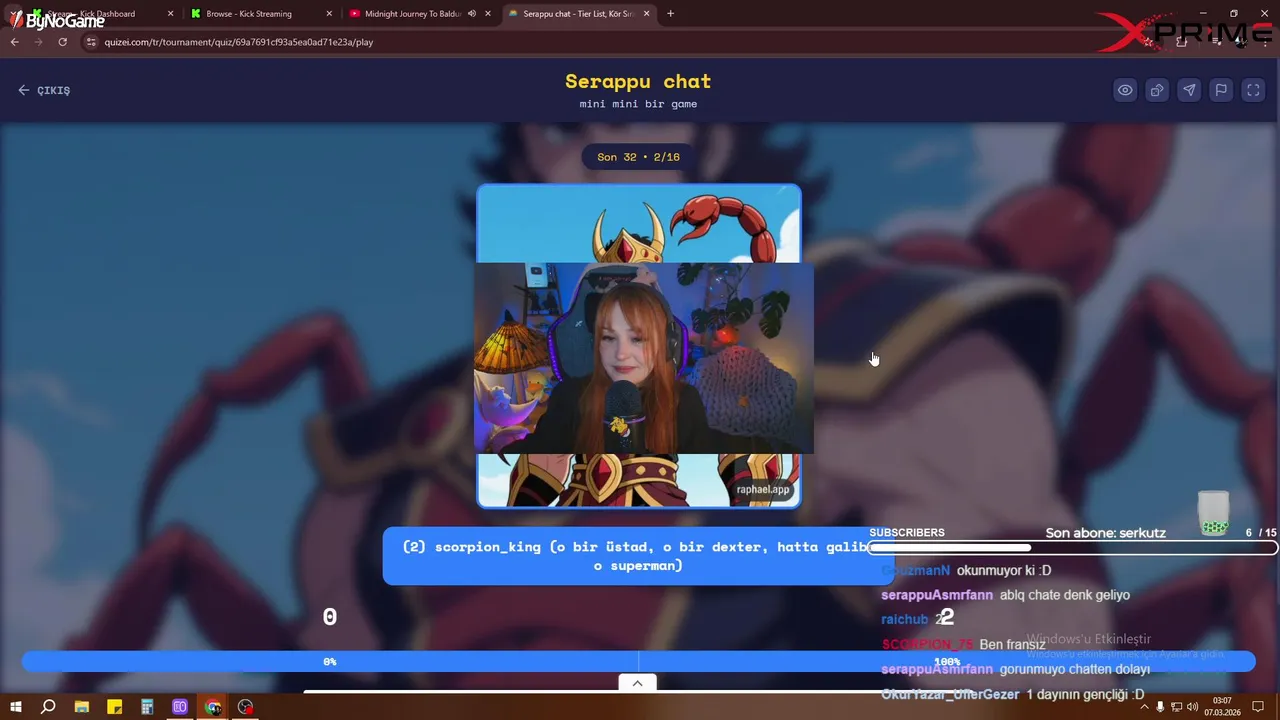Close the Serappu chat tab
Screen dimensions: 1280x720
point(646,14)
